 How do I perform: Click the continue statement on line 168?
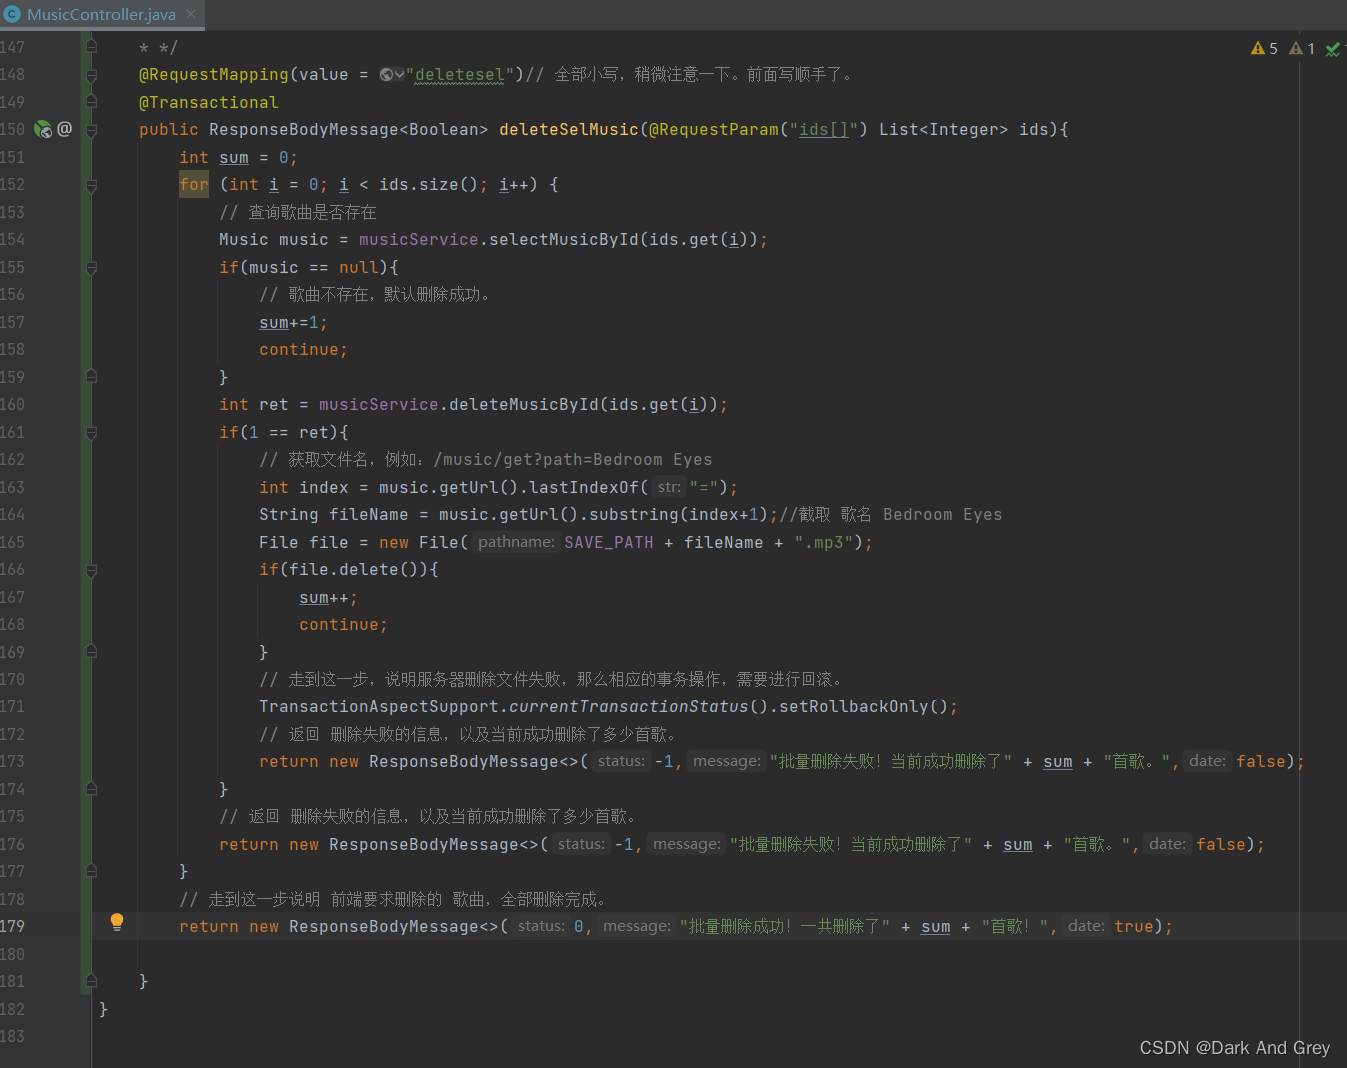pos(343,624)
